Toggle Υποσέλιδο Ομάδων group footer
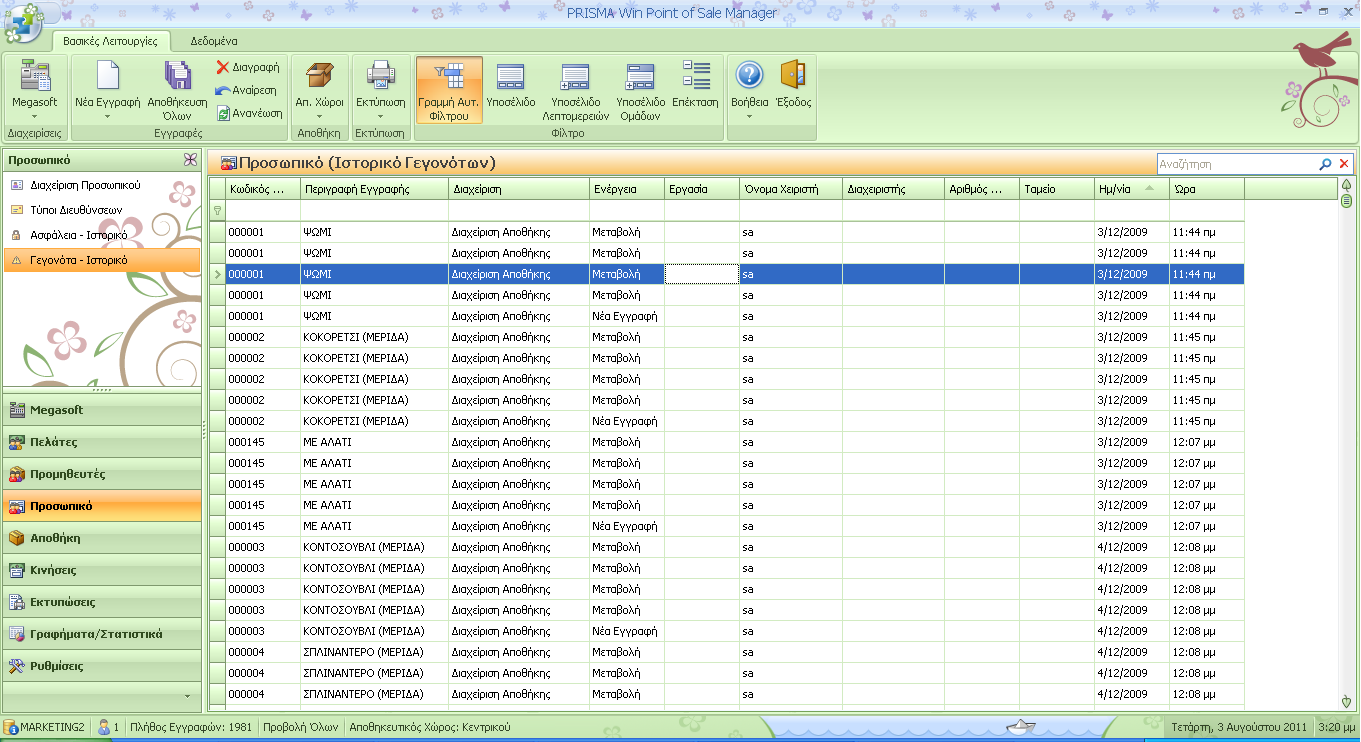The height and width of the screenshot is (742, 1361). 640,89
